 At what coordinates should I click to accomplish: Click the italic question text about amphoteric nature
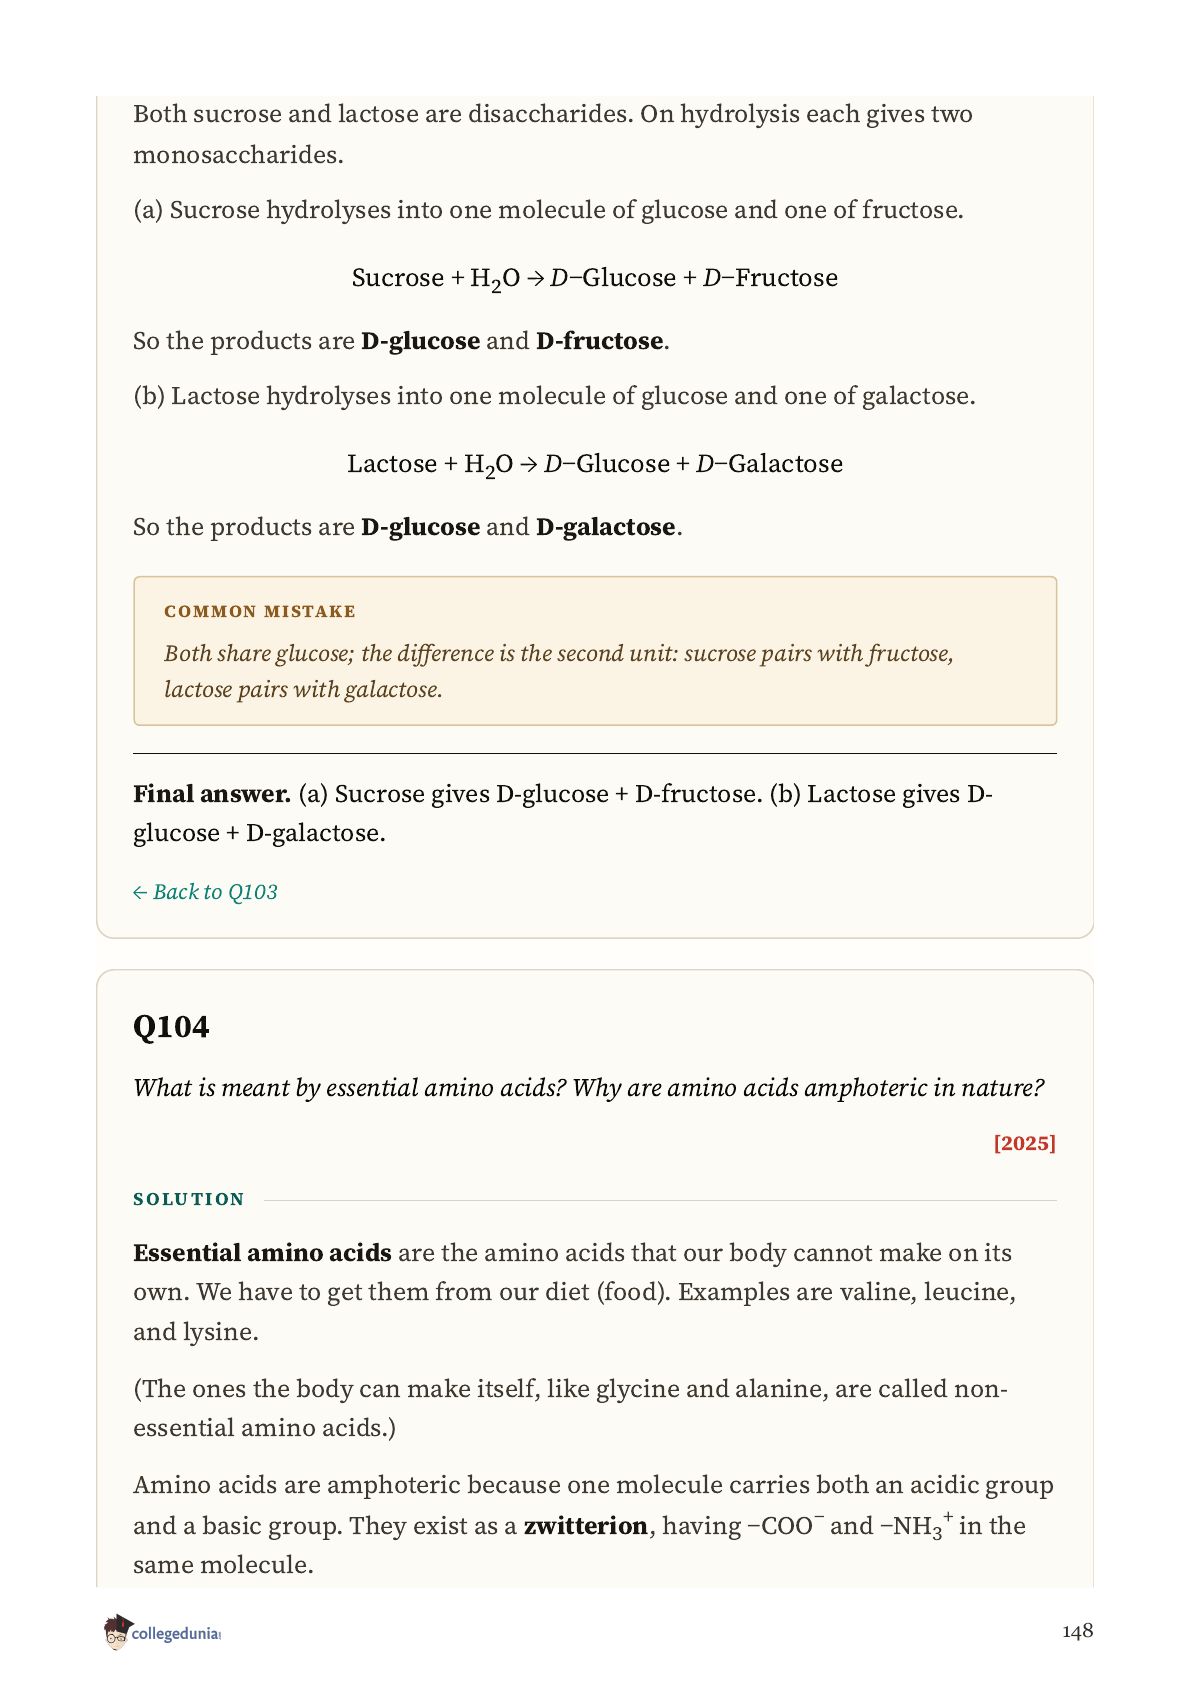click(589, 1088)
